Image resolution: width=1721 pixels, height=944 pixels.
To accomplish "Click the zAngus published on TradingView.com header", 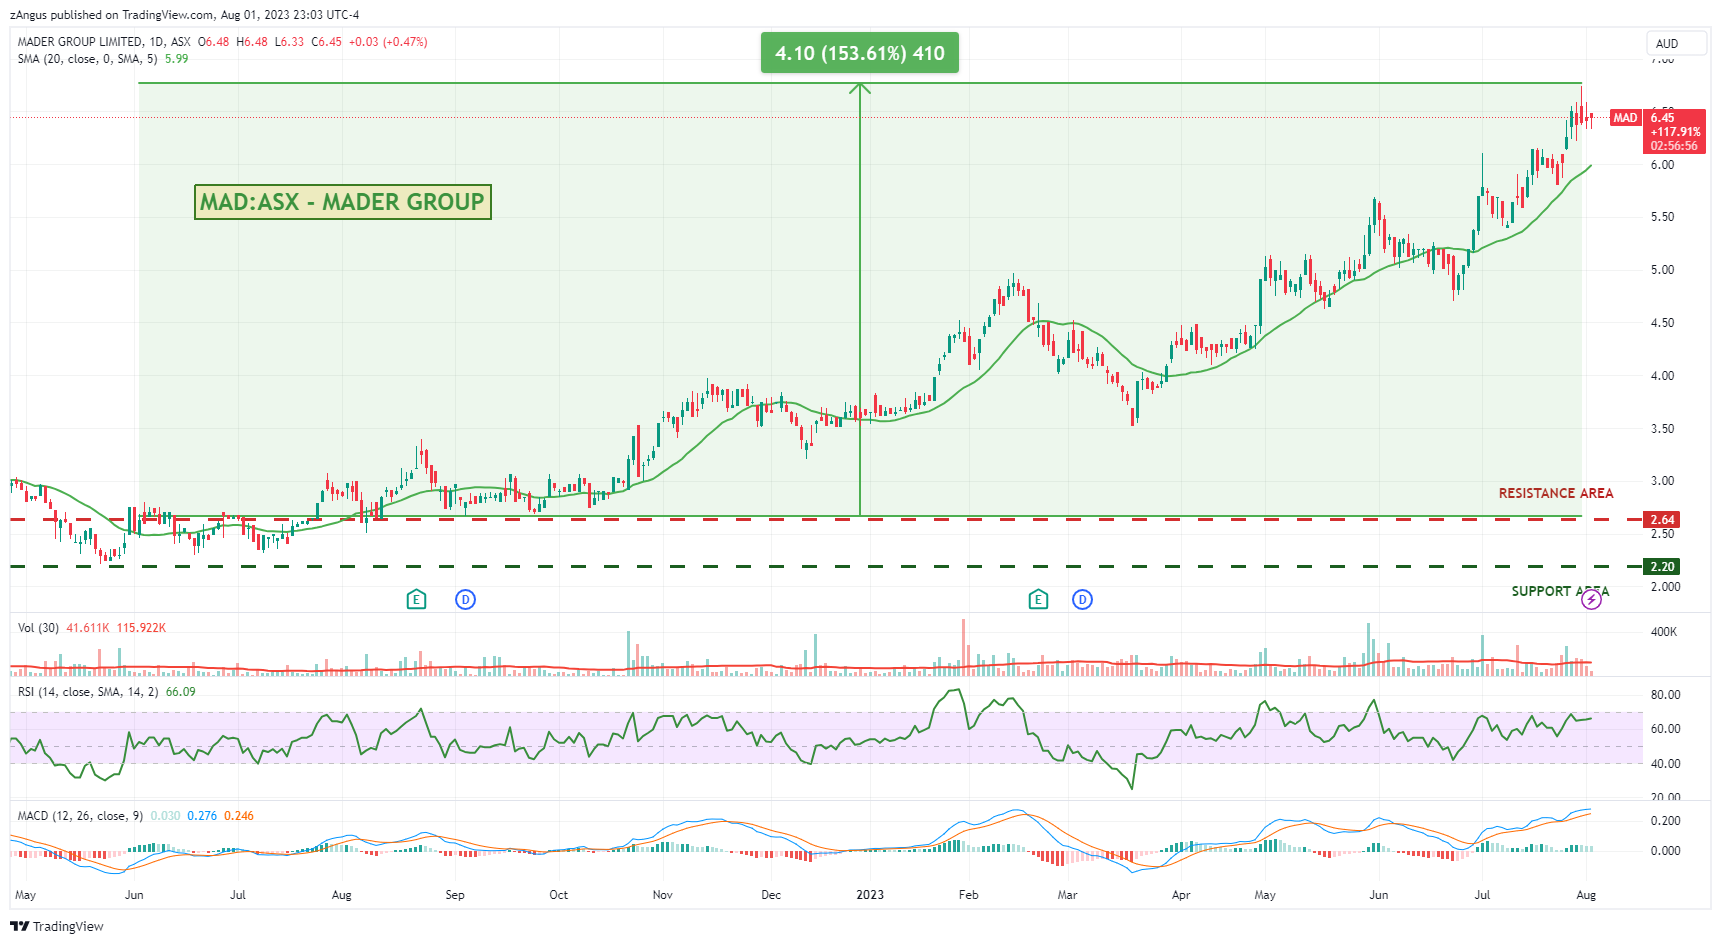I will (184, 15).
